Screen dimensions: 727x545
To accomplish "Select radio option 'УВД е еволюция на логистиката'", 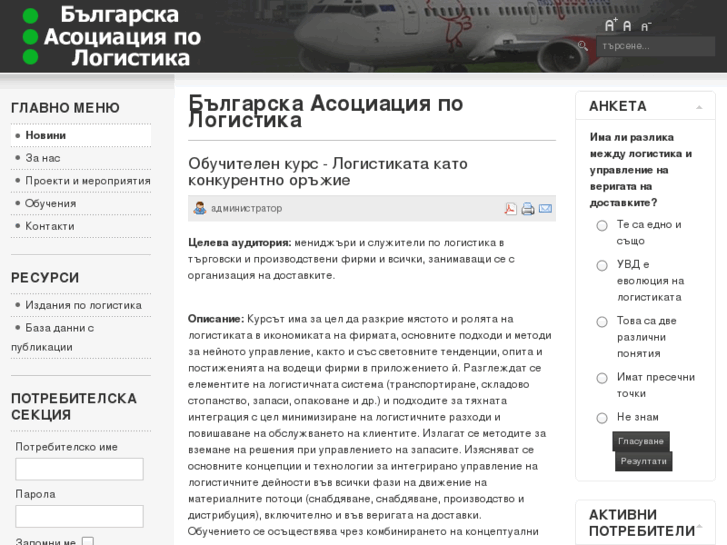I will click(x=602, y=265).
